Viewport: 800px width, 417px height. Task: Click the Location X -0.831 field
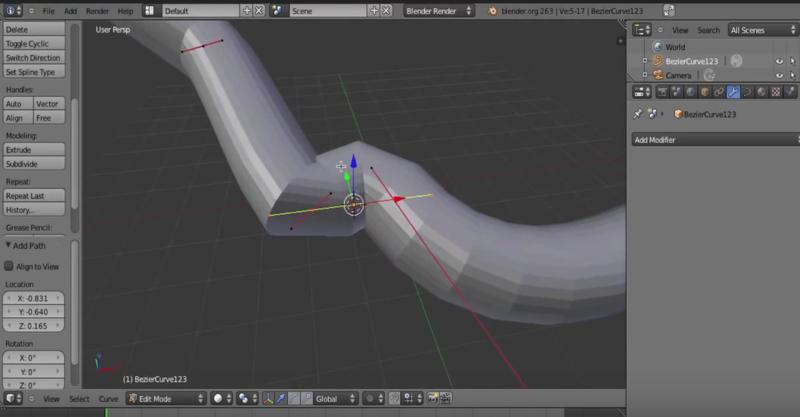[x=34, y=298]
